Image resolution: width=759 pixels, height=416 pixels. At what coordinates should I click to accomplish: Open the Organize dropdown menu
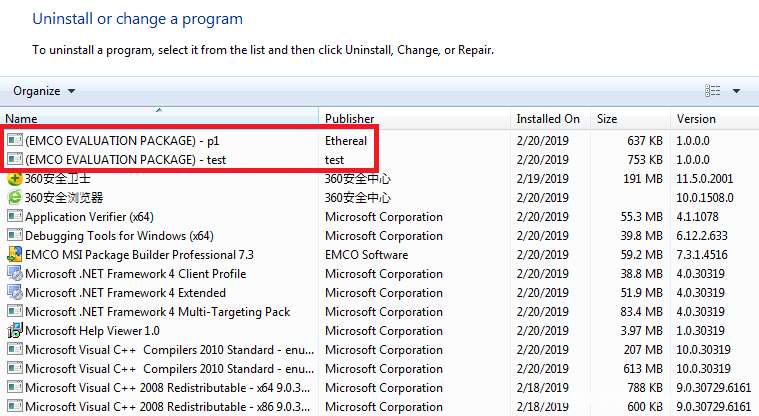44,91
